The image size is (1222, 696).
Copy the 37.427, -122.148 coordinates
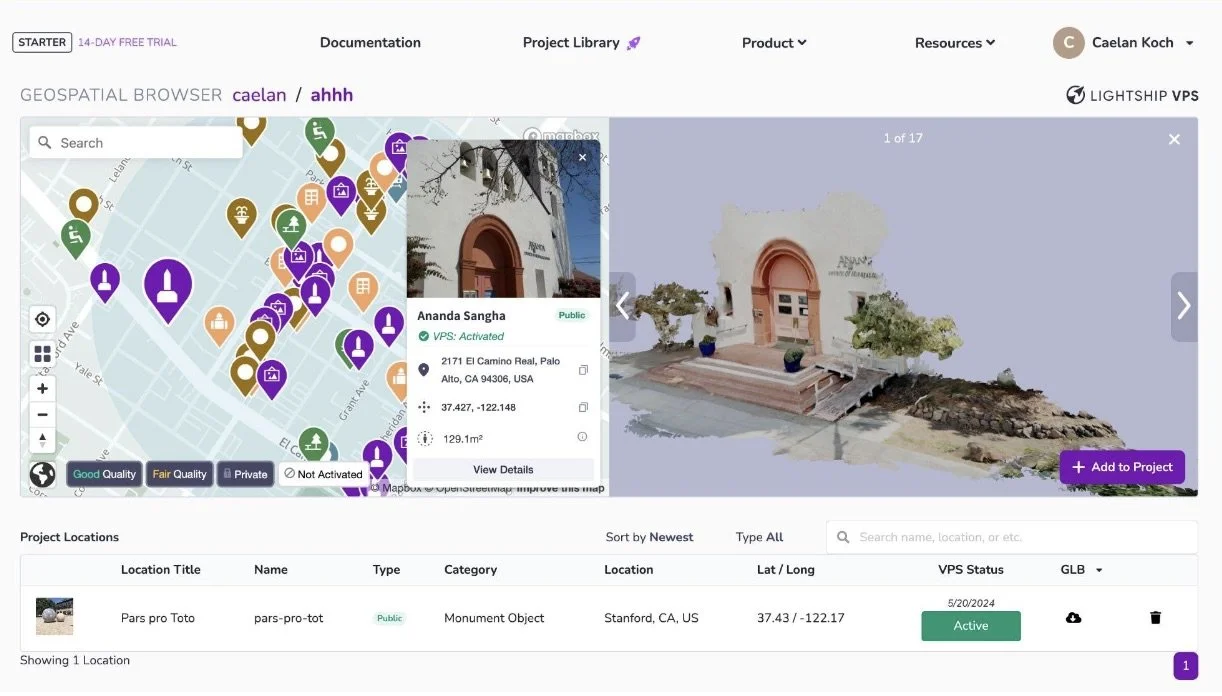(583, 407)
